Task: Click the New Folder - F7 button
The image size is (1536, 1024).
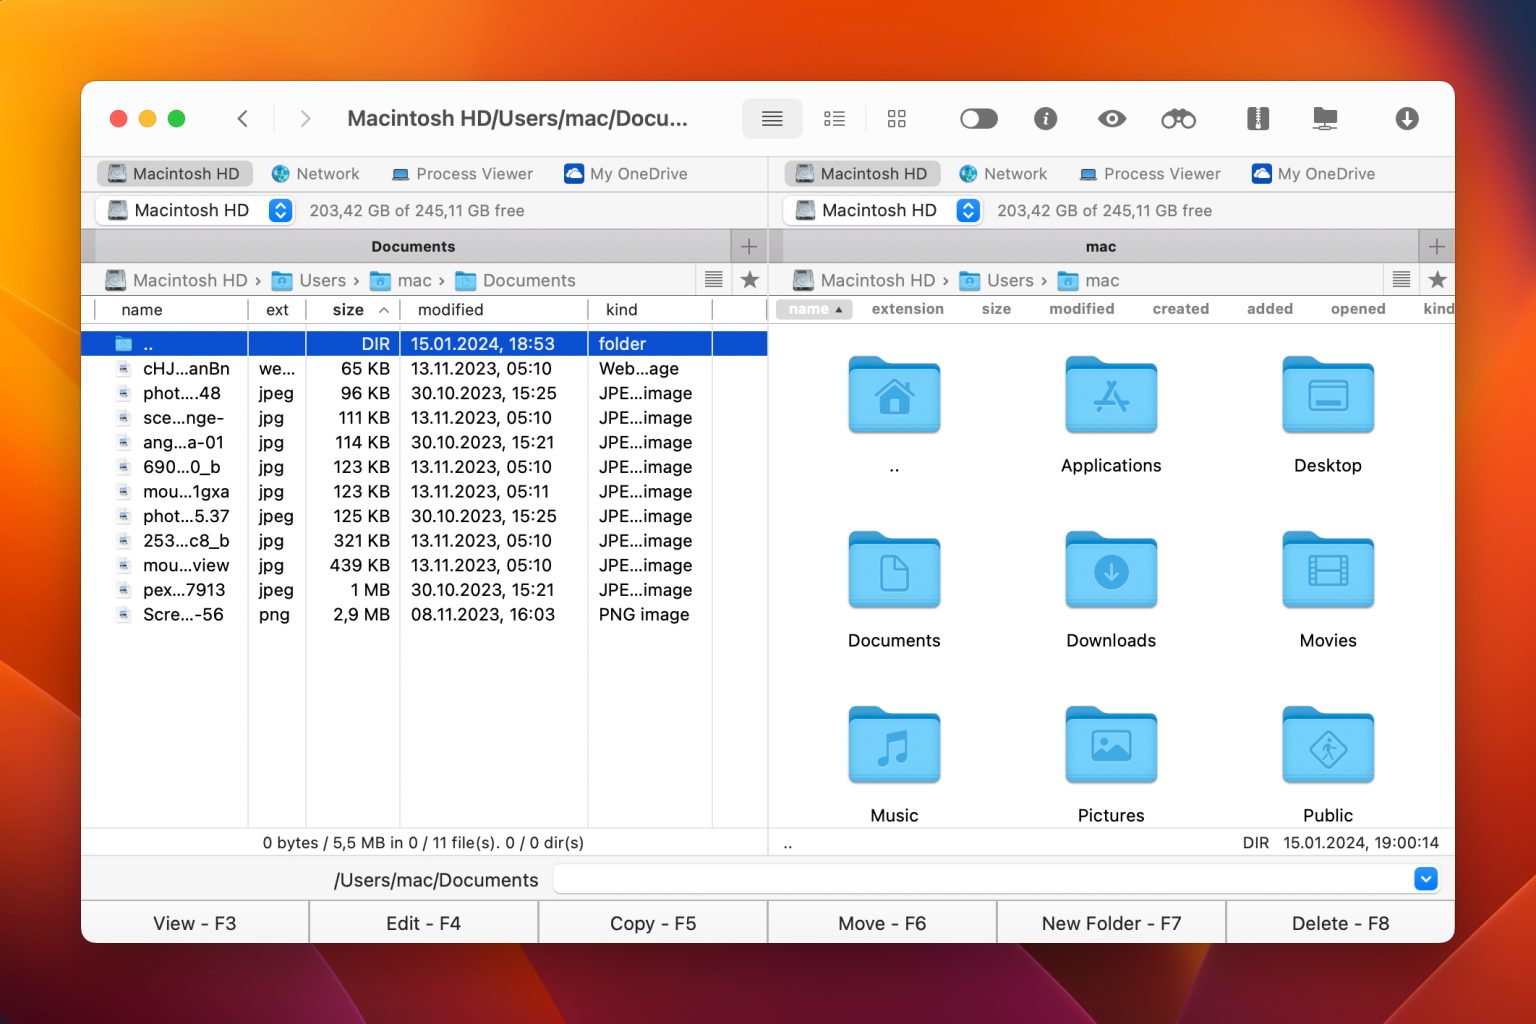Action: coord(1111,922)
